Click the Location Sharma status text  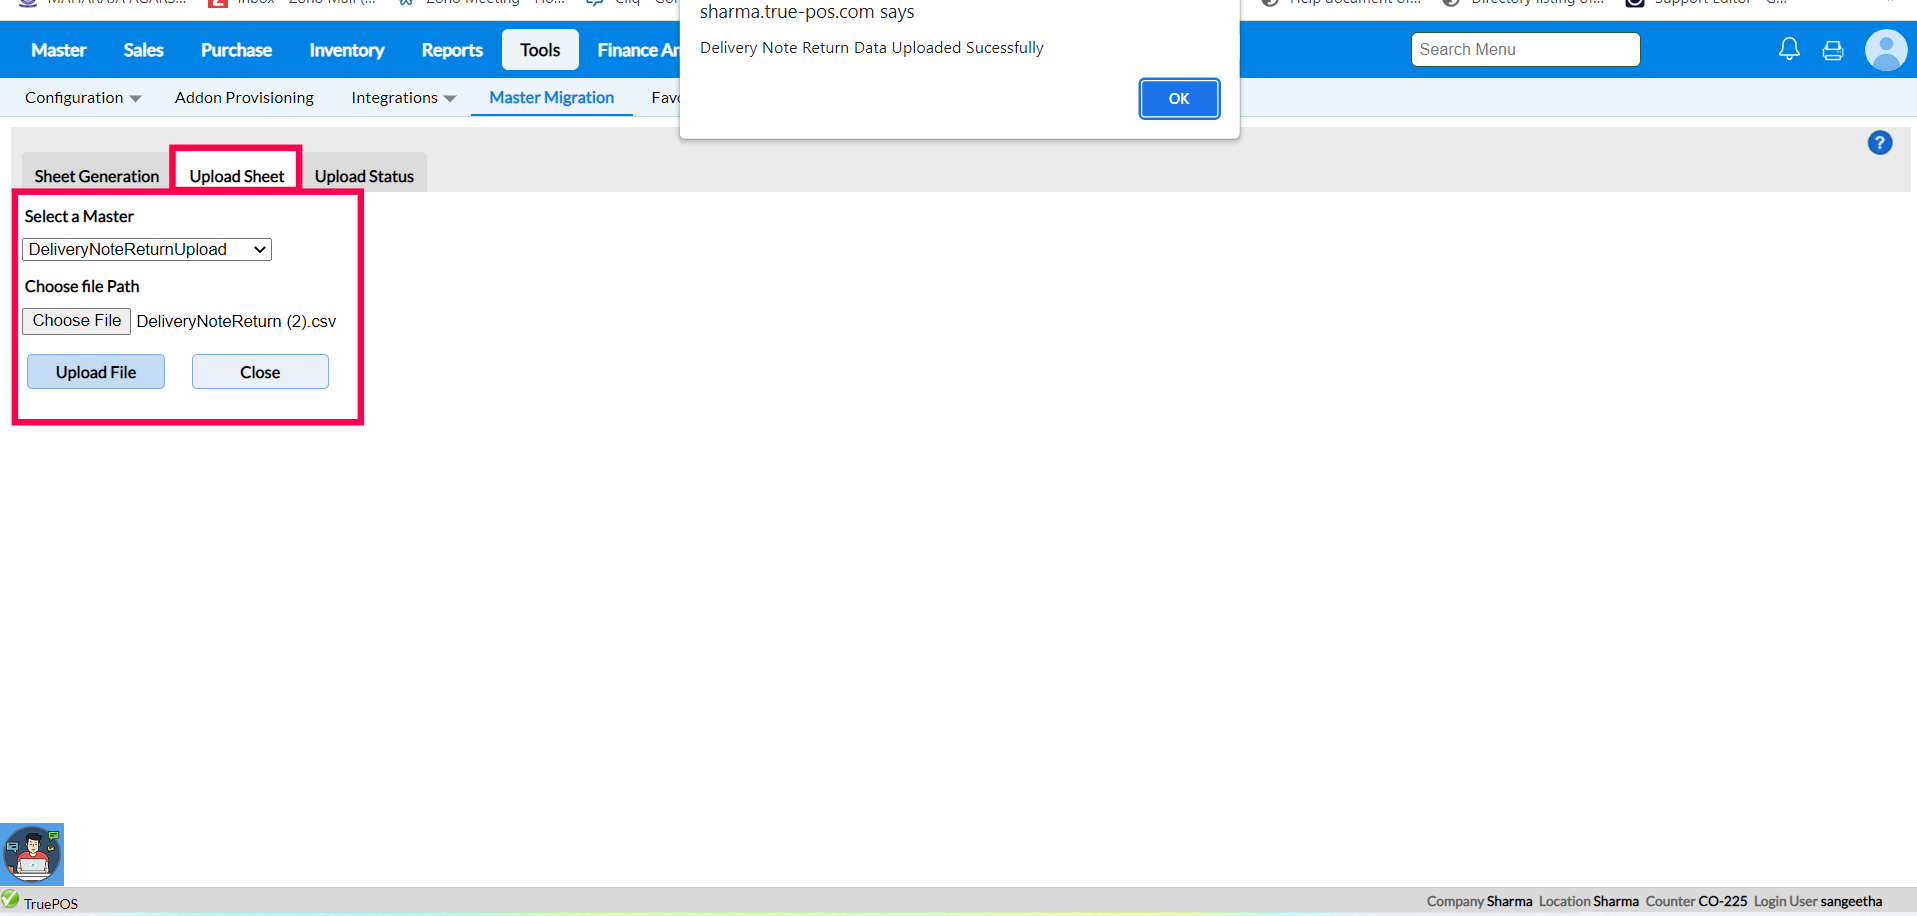pyautogui.click(x=1589, y=902)
